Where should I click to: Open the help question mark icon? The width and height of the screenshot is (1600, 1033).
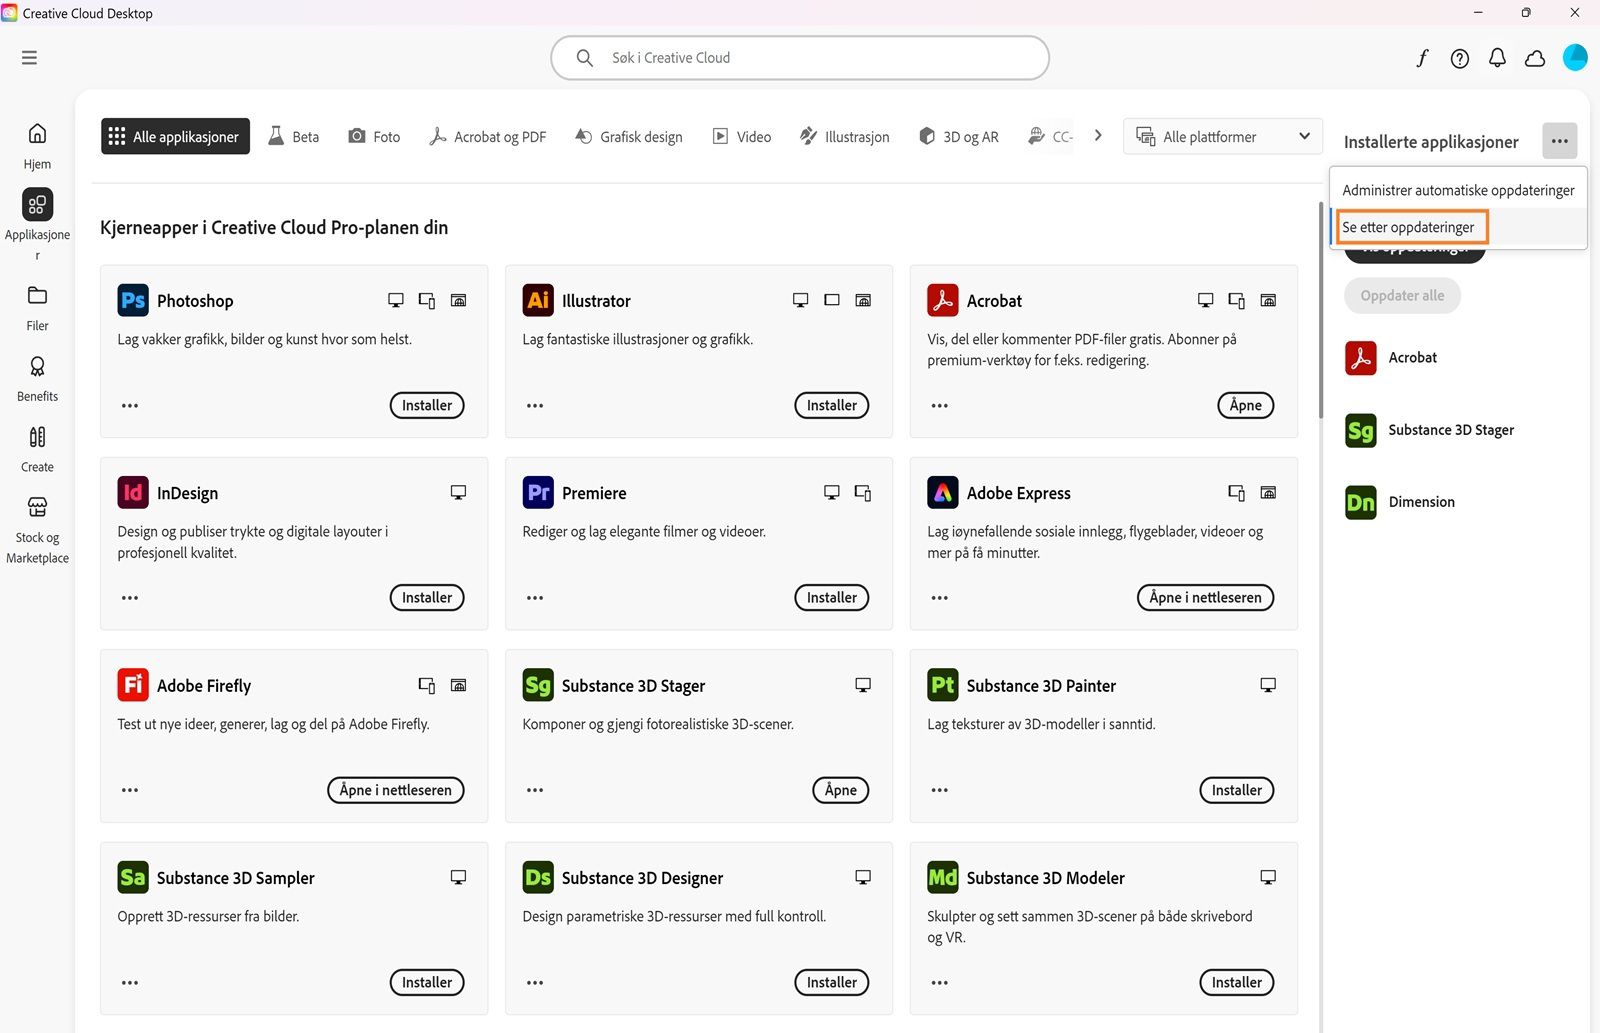1459,58
